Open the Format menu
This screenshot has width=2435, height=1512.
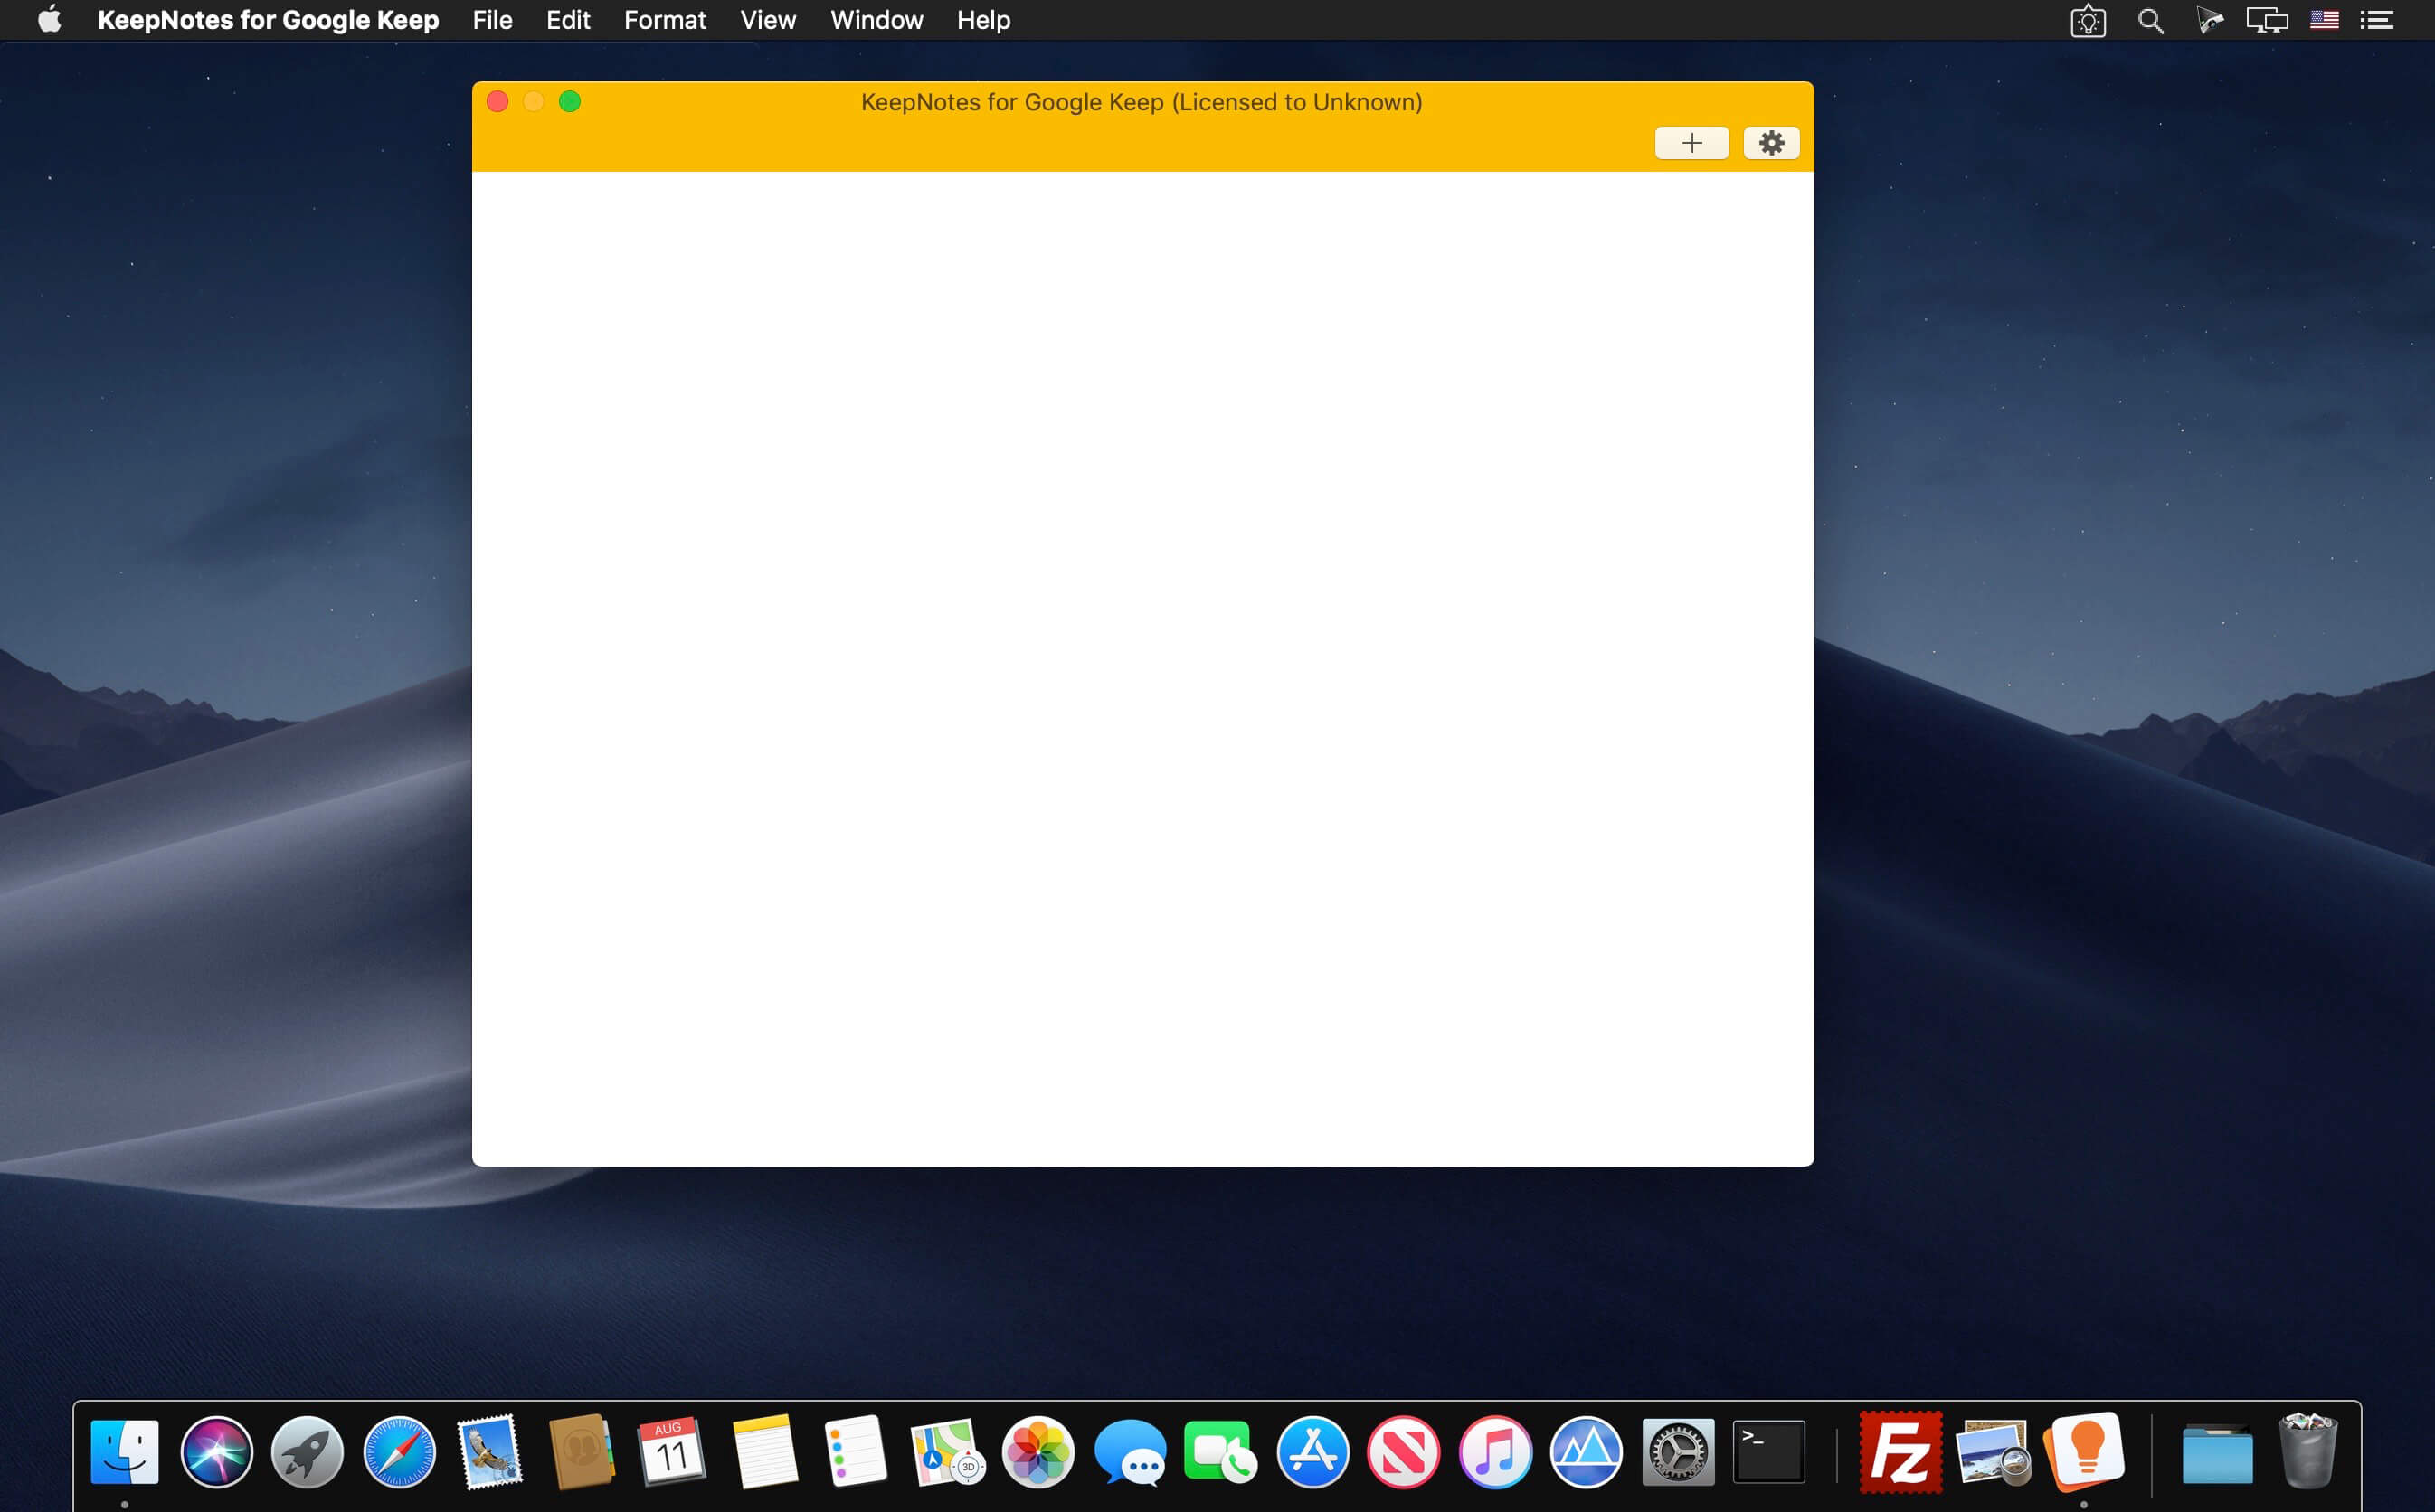(x=666, y=19)
